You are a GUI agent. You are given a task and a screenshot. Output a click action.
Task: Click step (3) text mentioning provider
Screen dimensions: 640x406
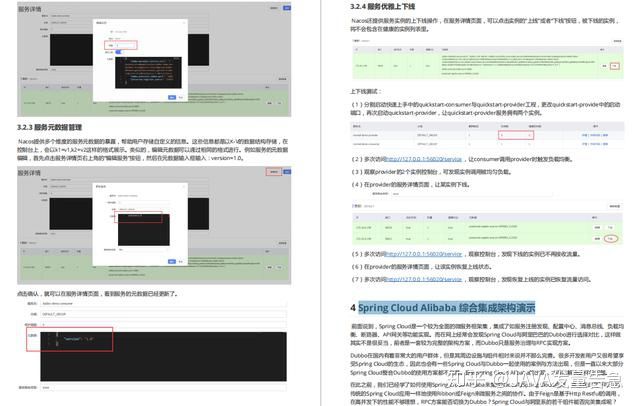(431, 172)
